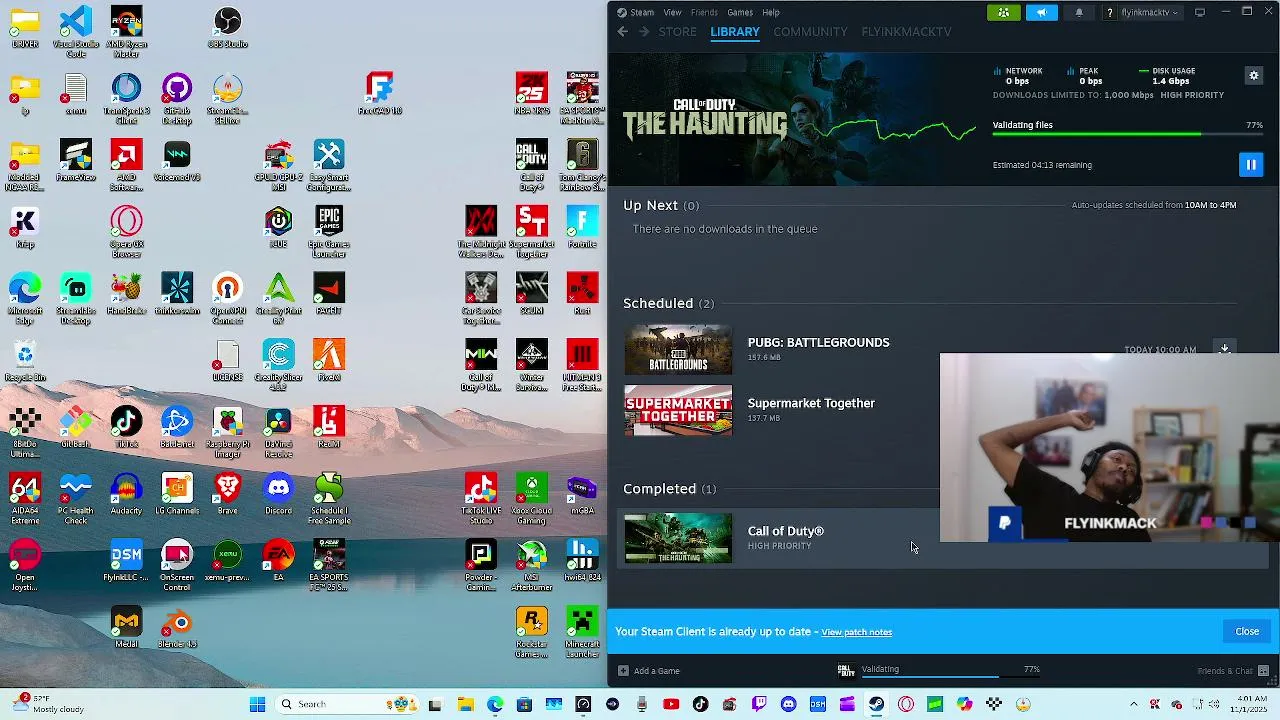Open the Games menu in Steam

[x=740, y=12]
